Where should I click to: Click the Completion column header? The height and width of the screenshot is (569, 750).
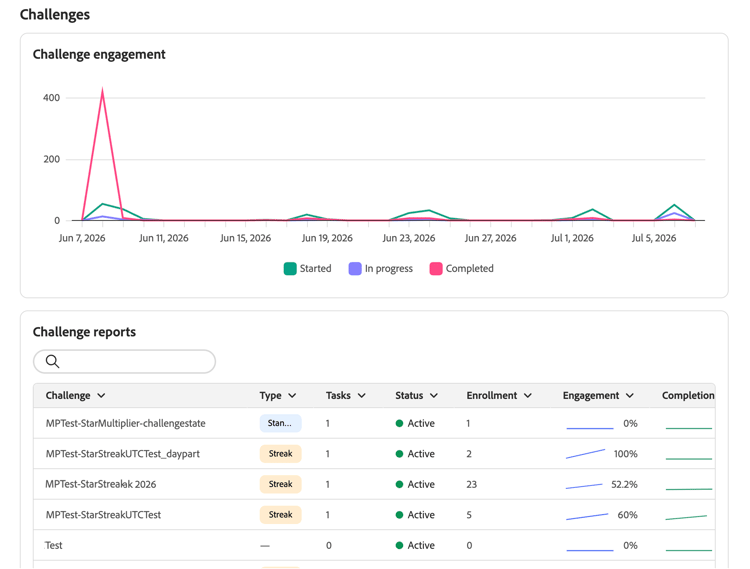[688, 395]
